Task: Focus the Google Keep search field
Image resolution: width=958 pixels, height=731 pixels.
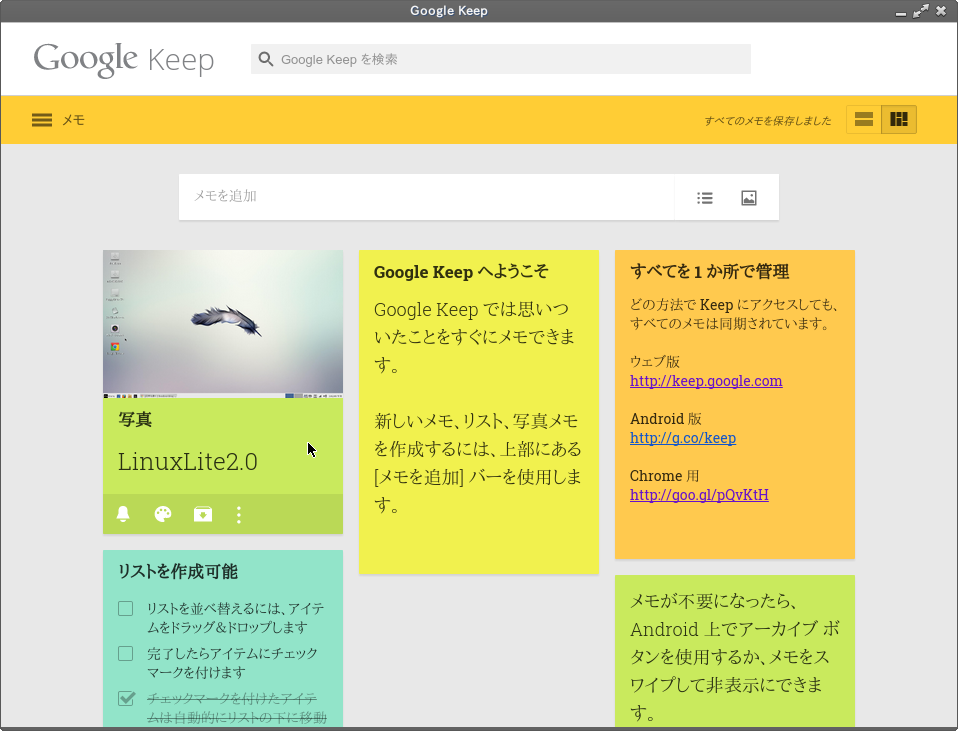Action: point(500,59)
